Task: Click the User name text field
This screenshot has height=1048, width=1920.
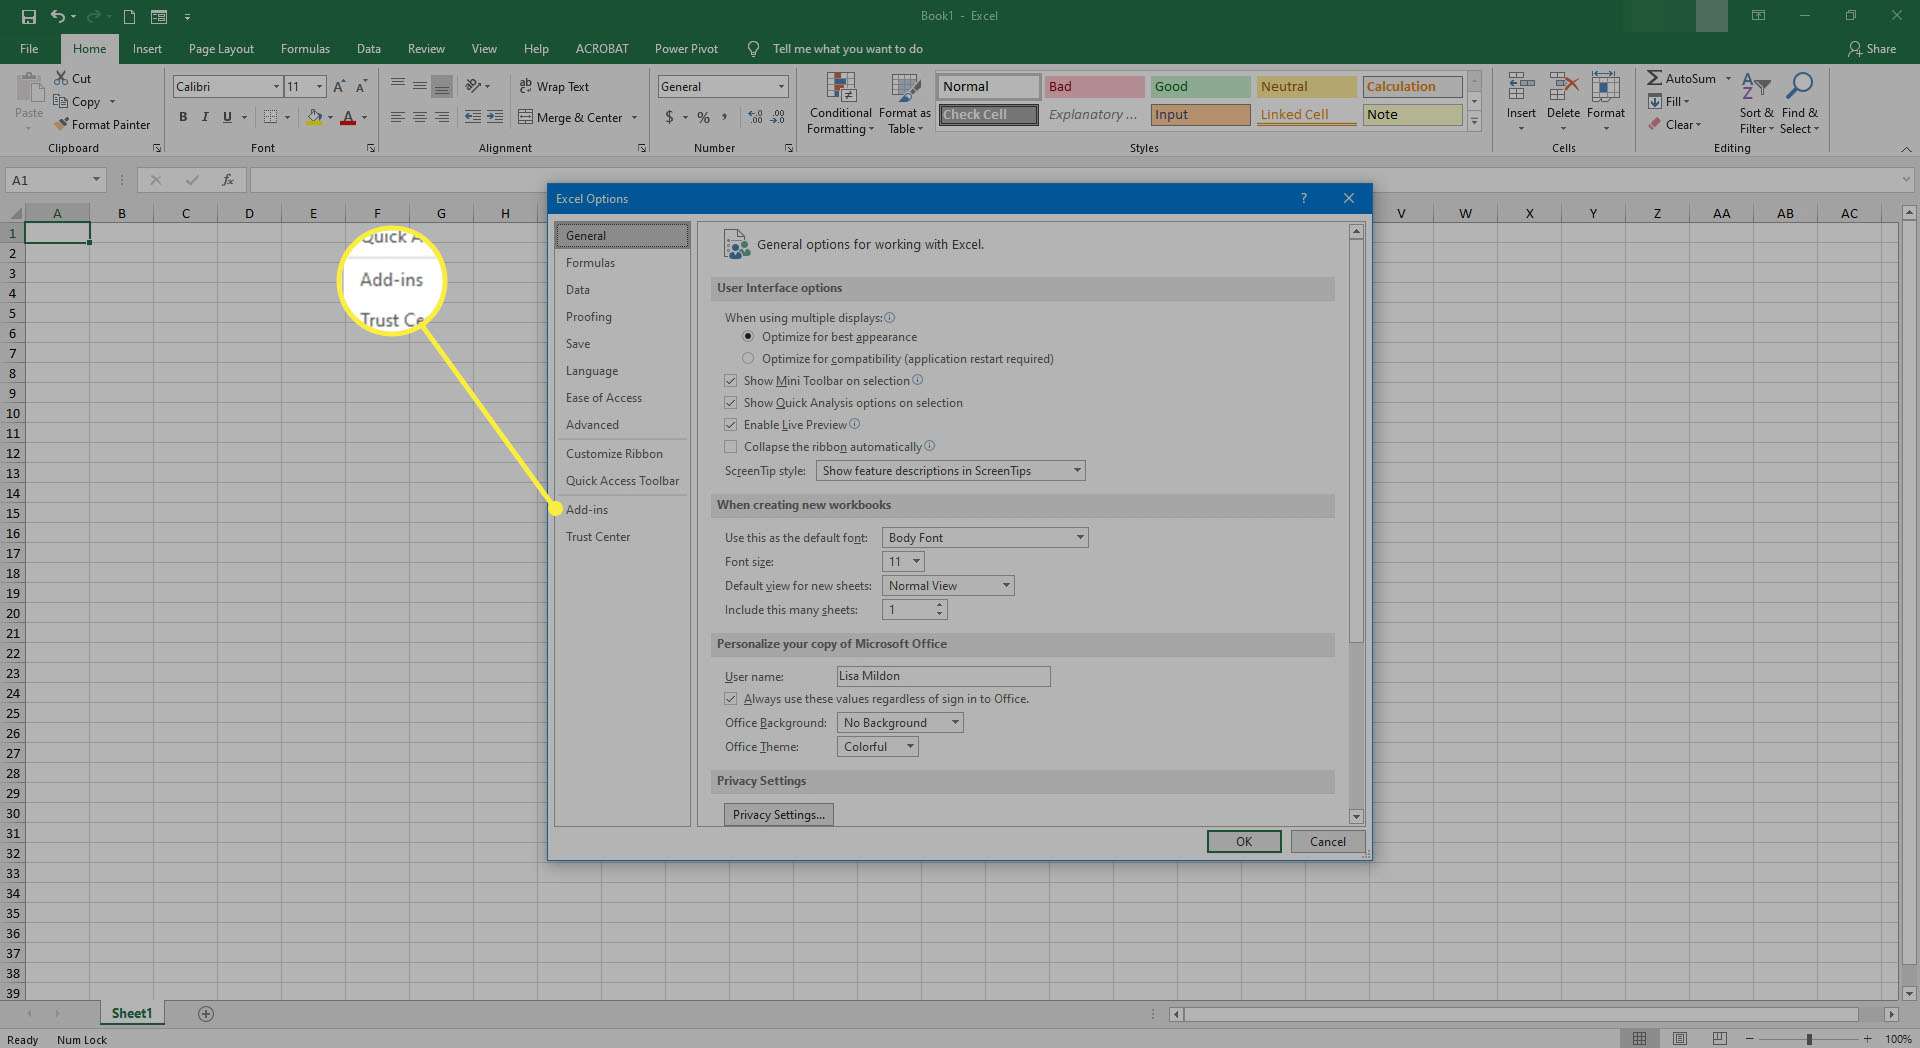Action: [943, 676]
